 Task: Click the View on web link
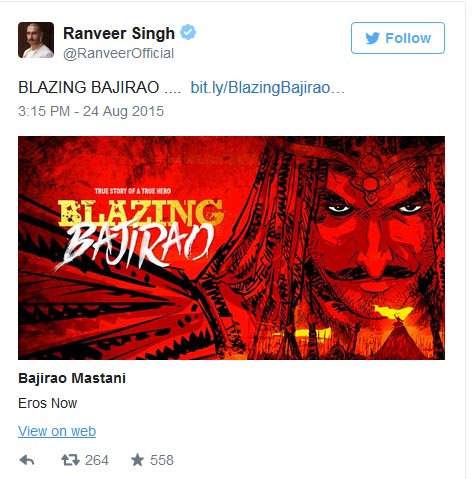tap(57, 431)
